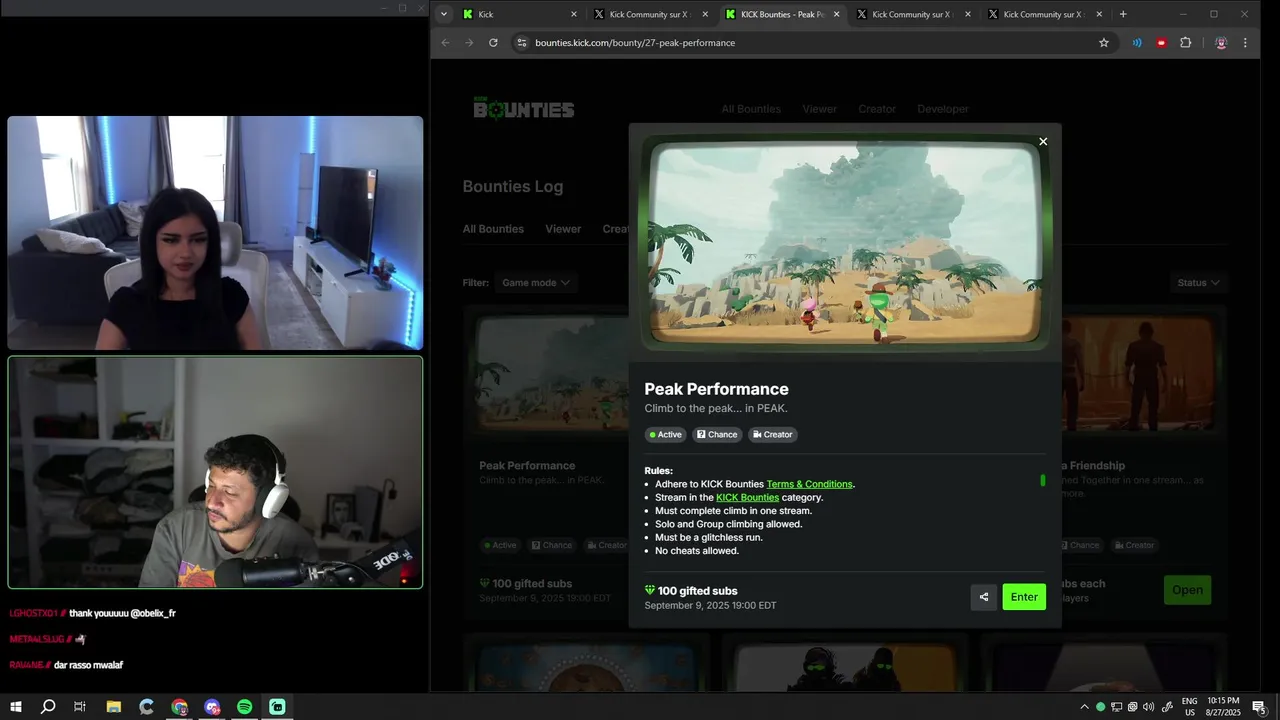Open the green Kick app on the taskbar
Image resolution: width=1280 pixels, height=720 pixels.
click(277, 707)
